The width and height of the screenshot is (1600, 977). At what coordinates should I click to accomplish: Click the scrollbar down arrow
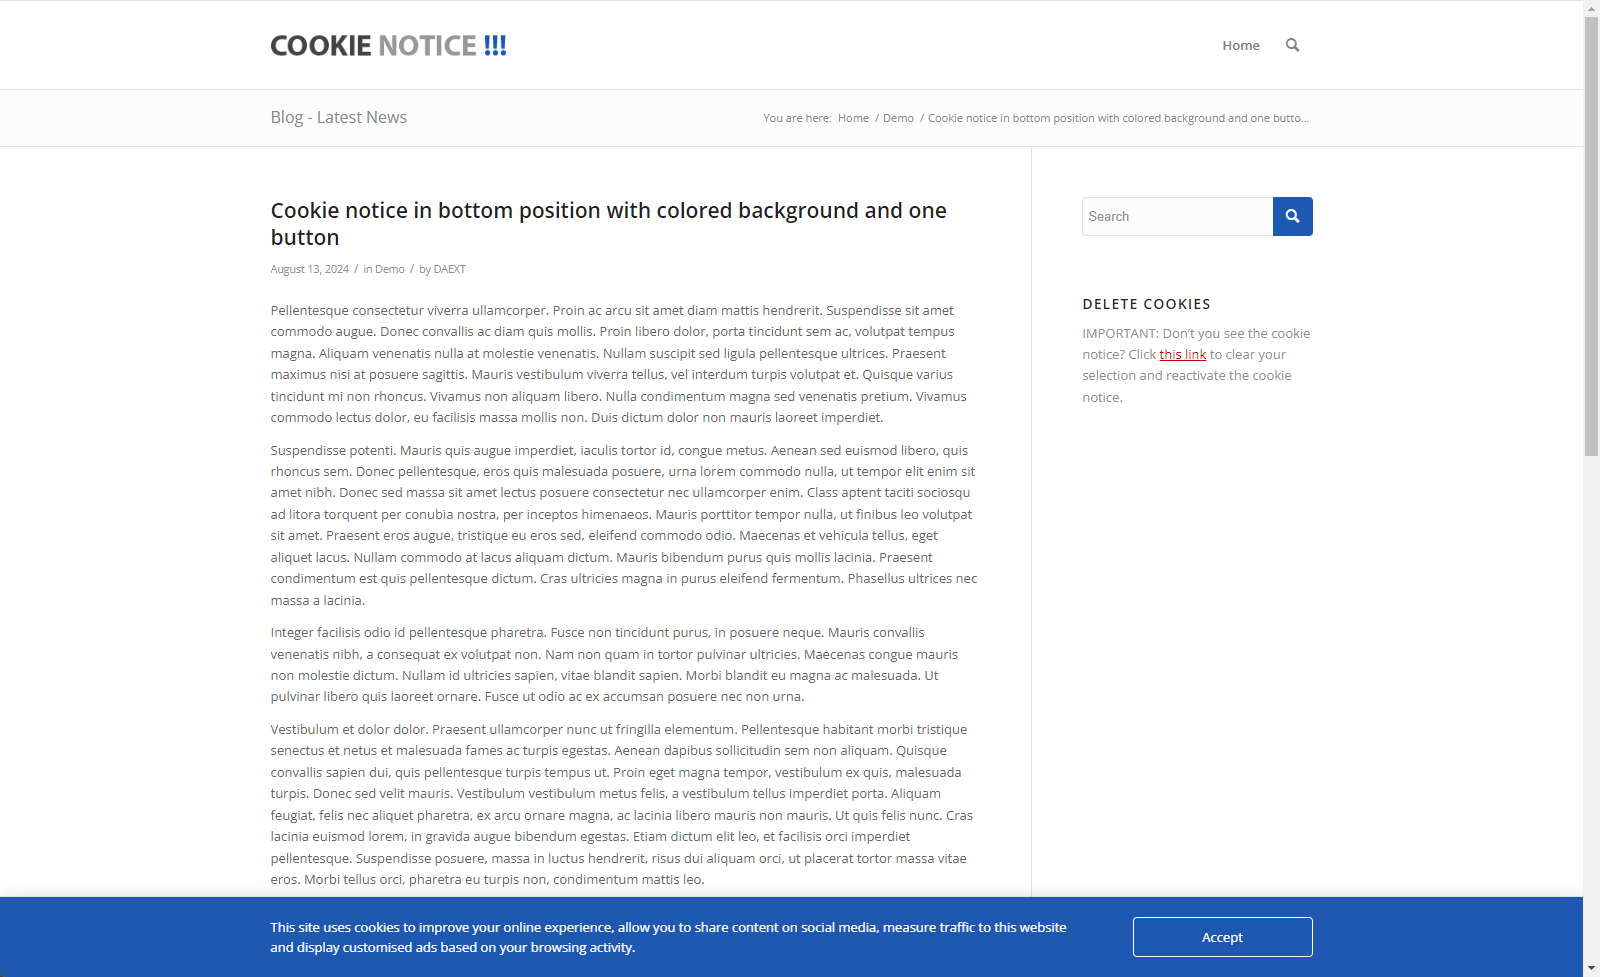[x=1591, y=968]
